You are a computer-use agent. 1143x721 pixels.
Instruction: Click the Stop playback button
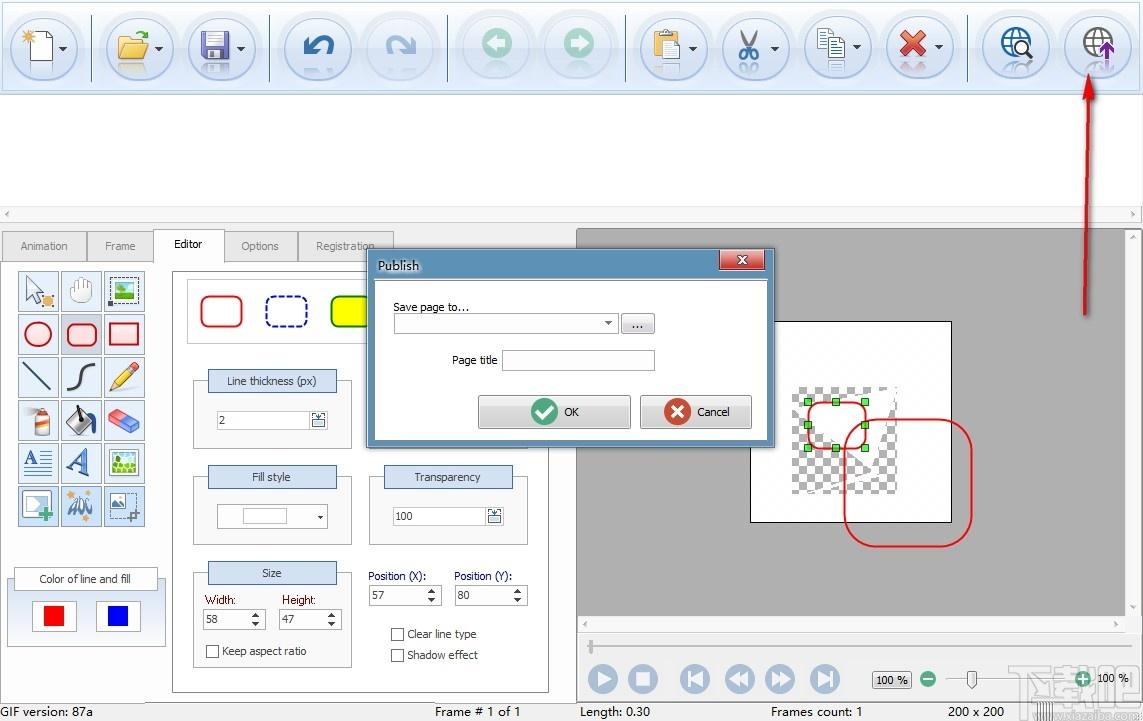[643, 679]
